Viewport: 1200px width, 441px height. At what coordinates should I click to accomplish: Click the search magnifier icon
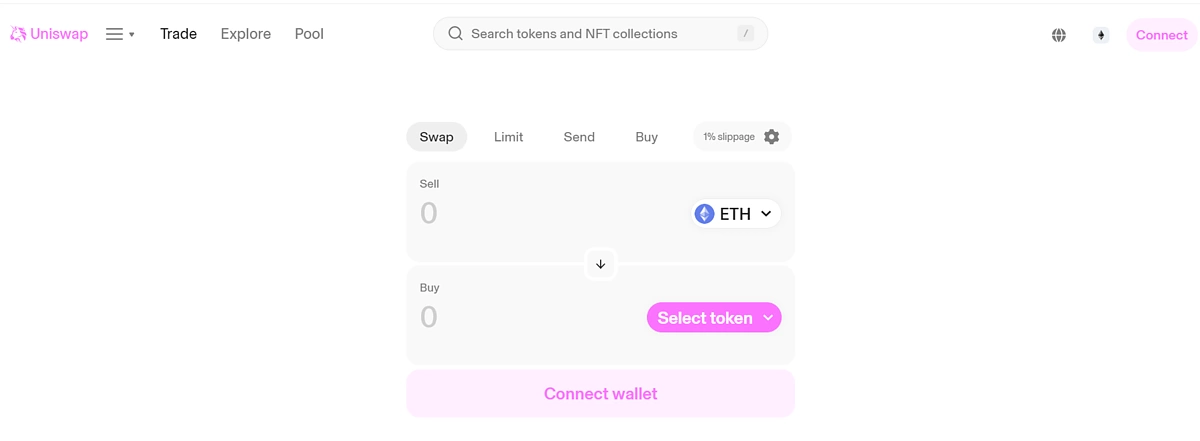point(455,34)
